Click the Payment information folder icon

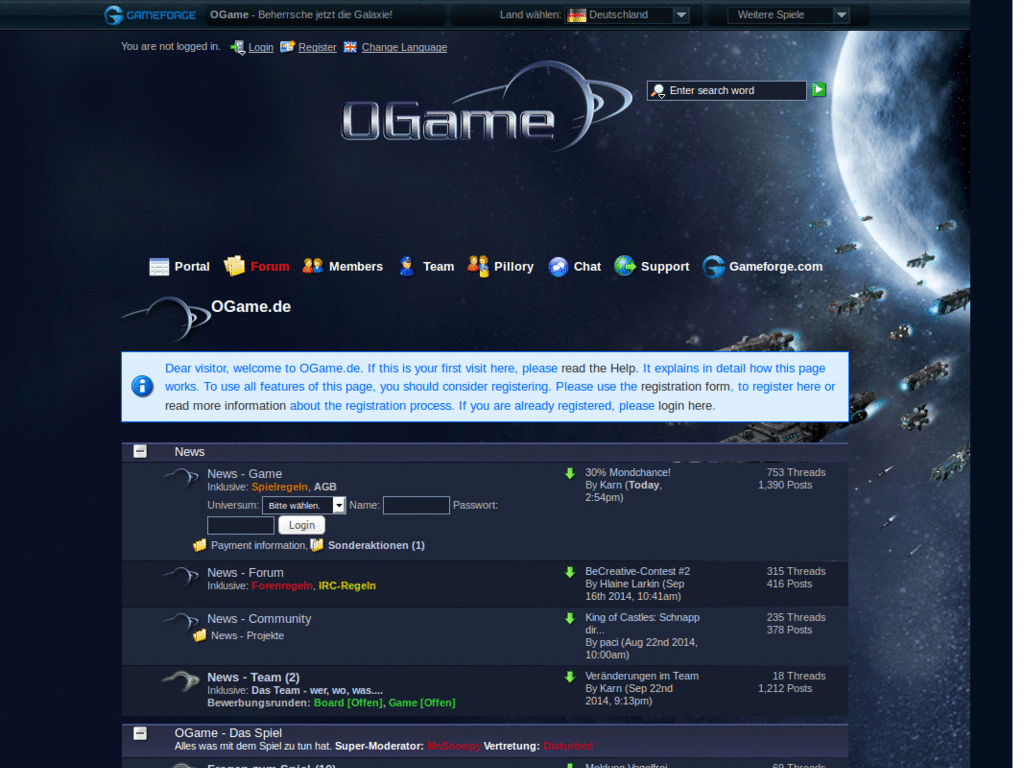[200, 545]
